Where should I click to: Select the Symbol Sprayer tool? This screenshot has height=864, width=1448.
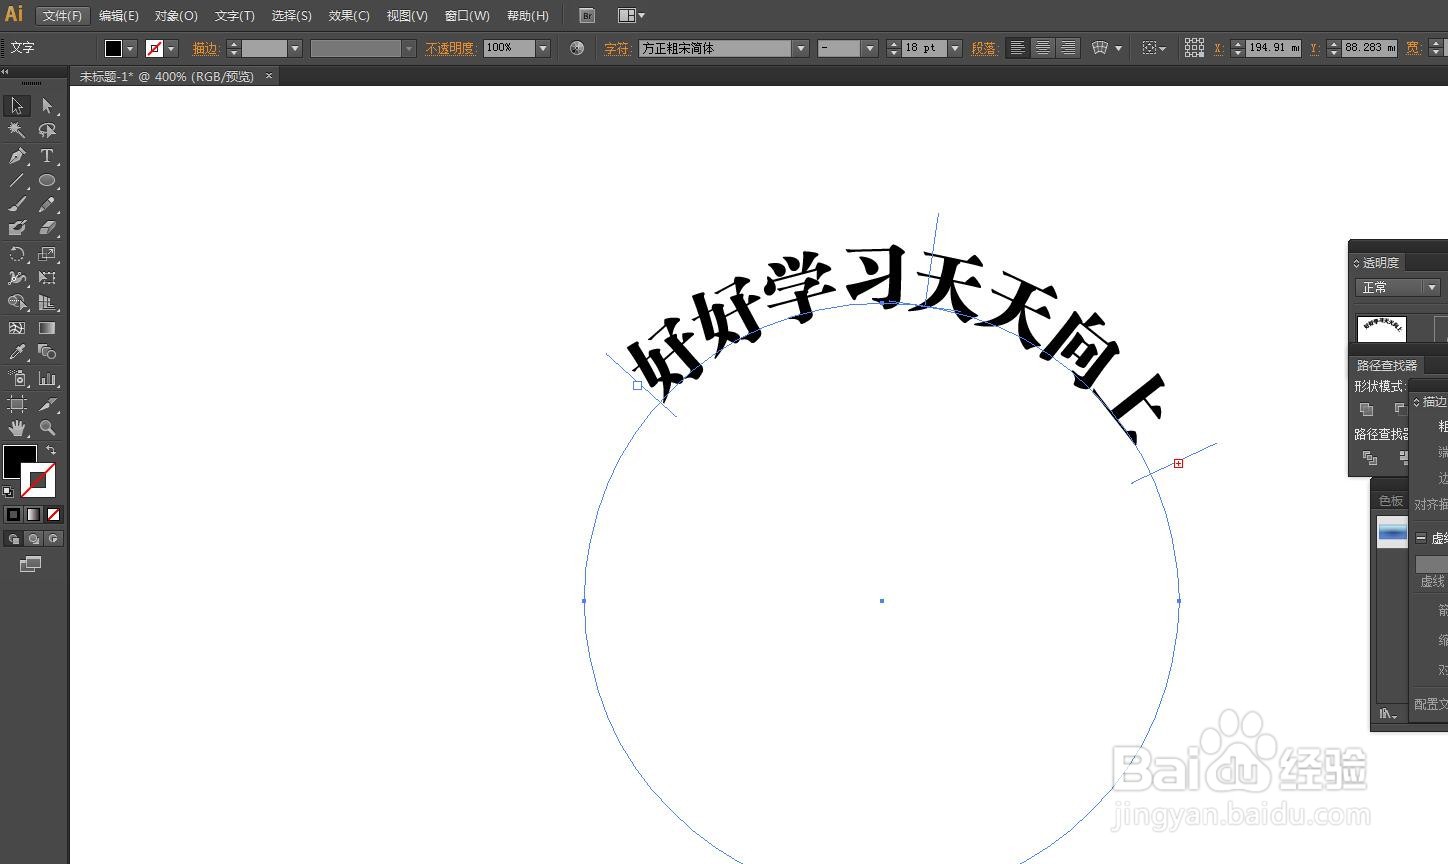click(x=17, y=378)
